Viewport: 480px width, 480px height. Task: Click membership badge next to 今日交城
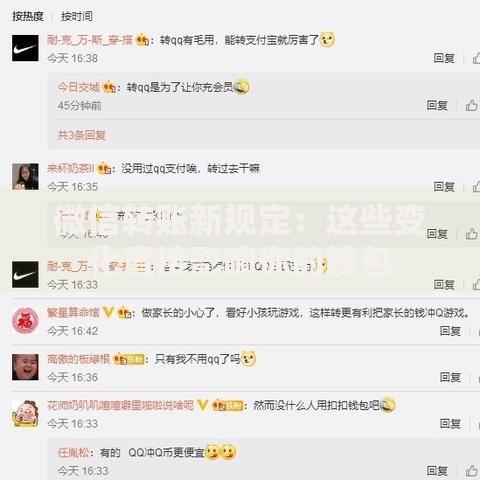click(109, 87)
